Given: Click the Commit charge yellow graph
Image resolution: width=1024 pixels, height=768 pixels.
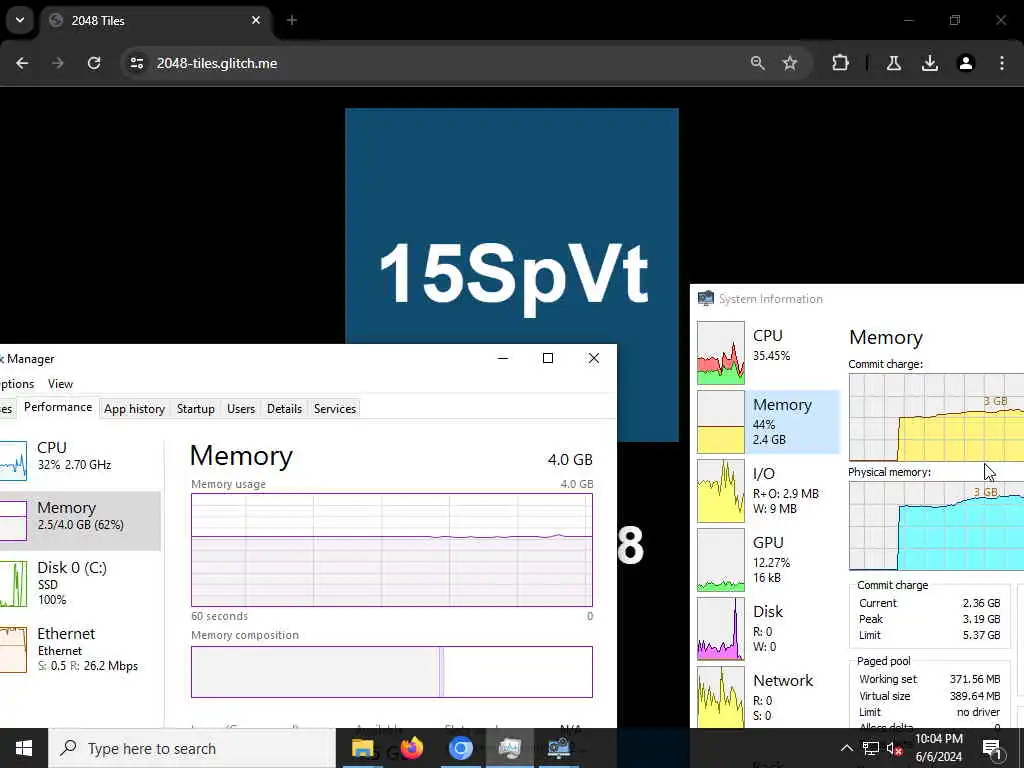Looking at the screenshot, I should (x=936, y=417).
